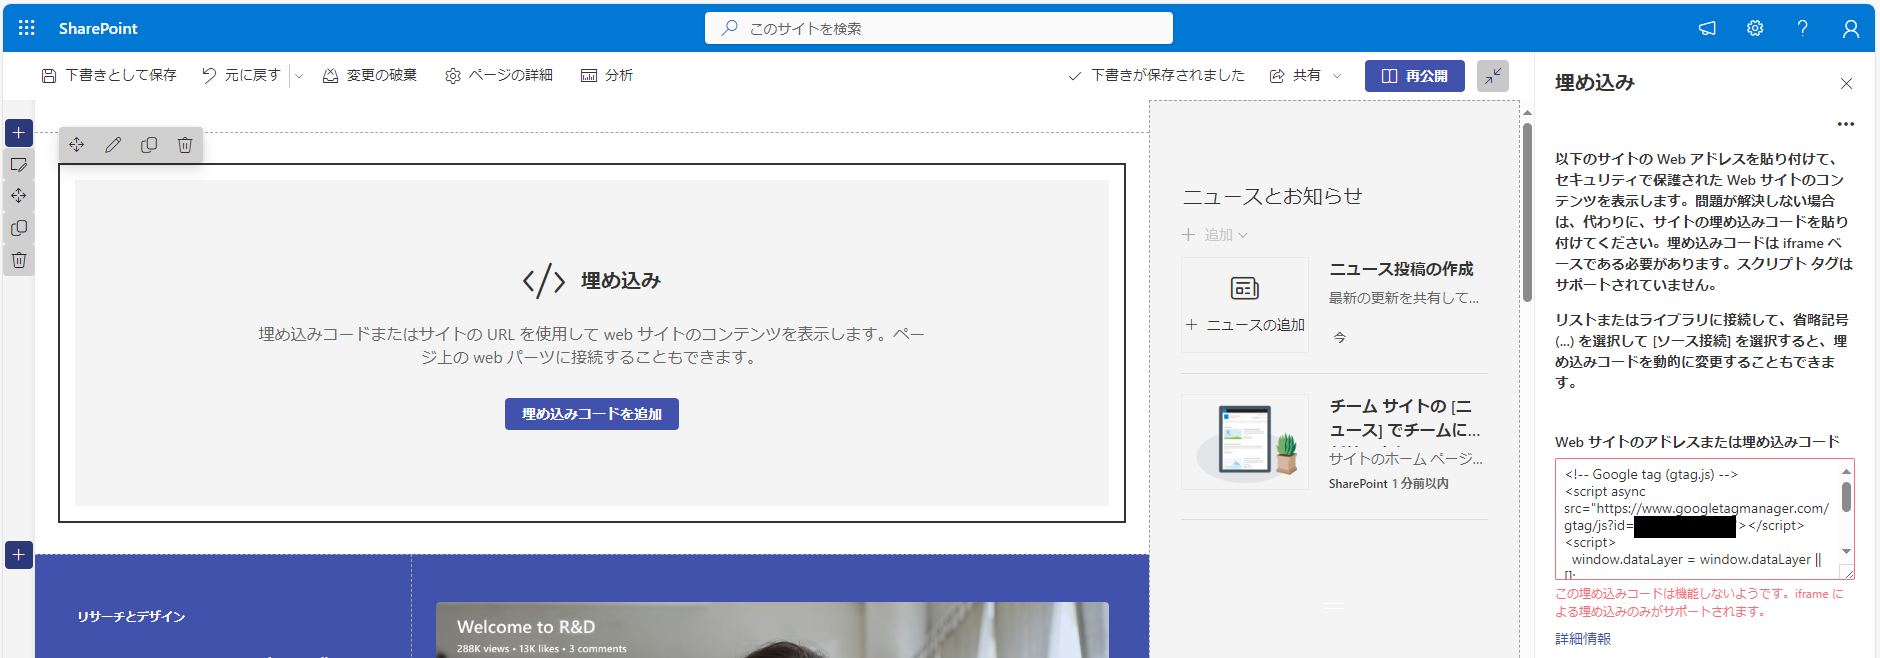Click the undo button 元に戻す
This screenshot has height=658, width=1880.
click(241, 75)
